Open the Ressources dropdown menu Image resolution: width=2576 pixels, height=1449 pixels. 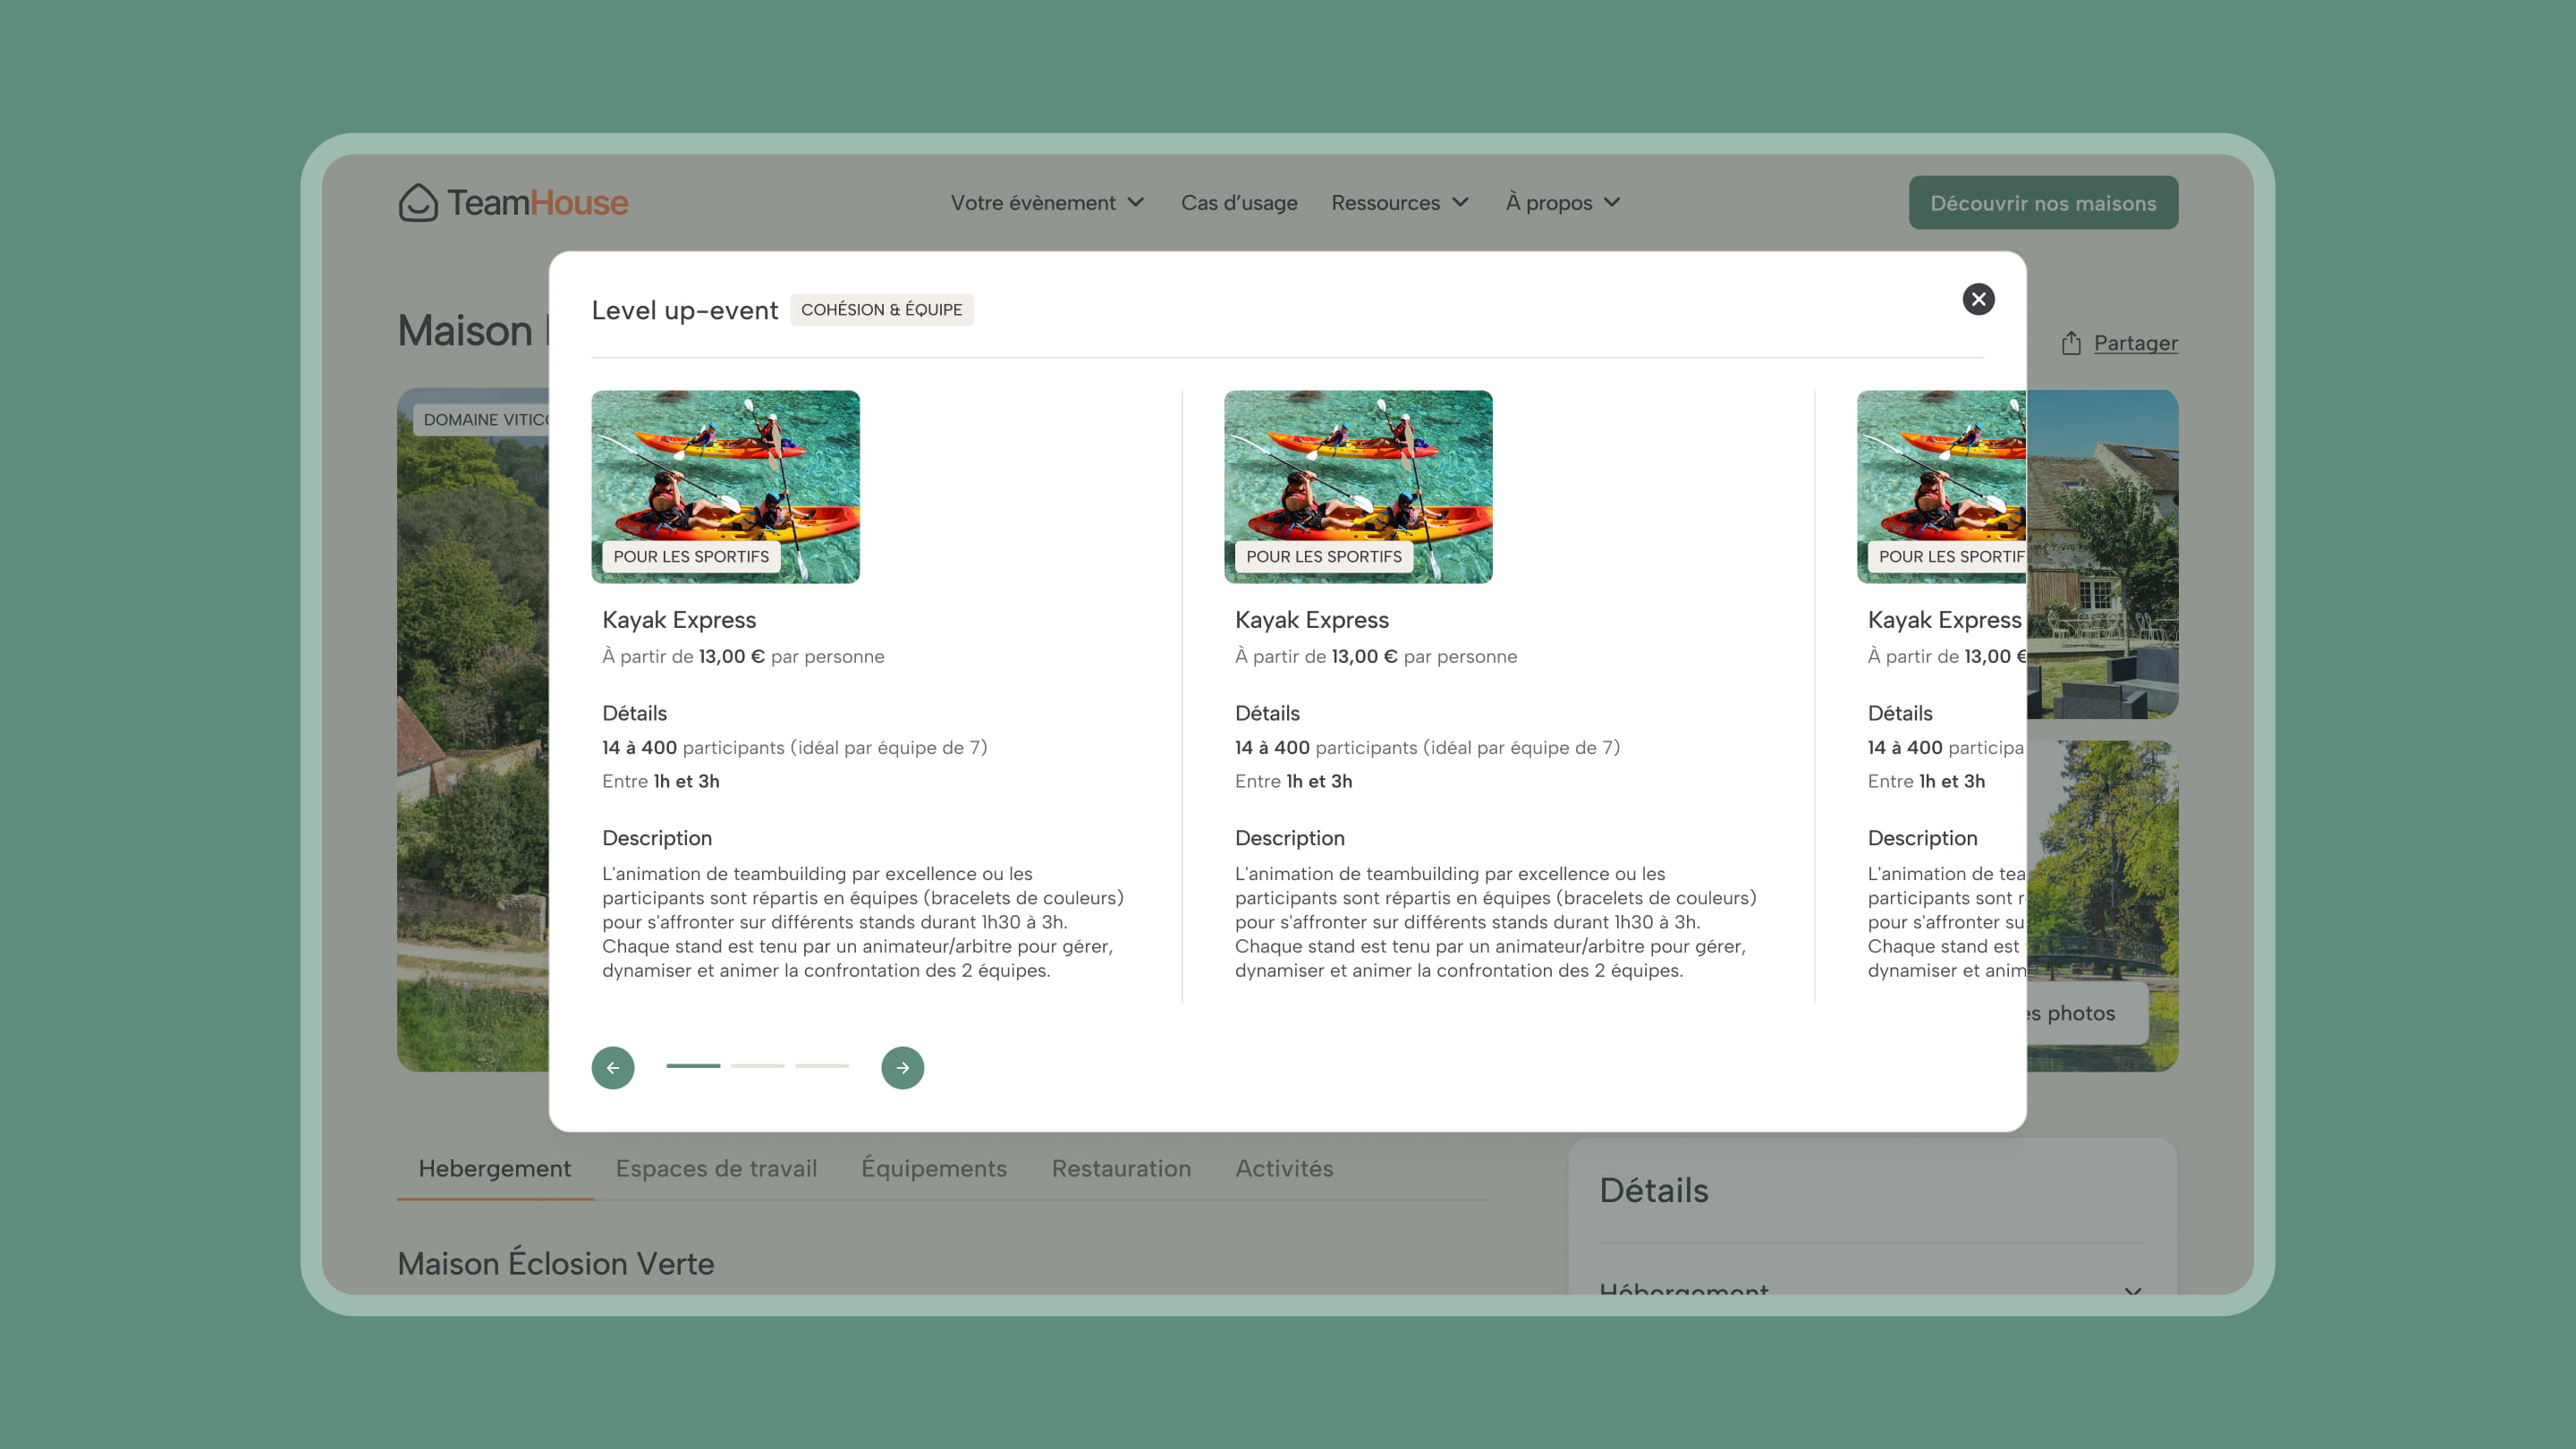[1400, 203]
